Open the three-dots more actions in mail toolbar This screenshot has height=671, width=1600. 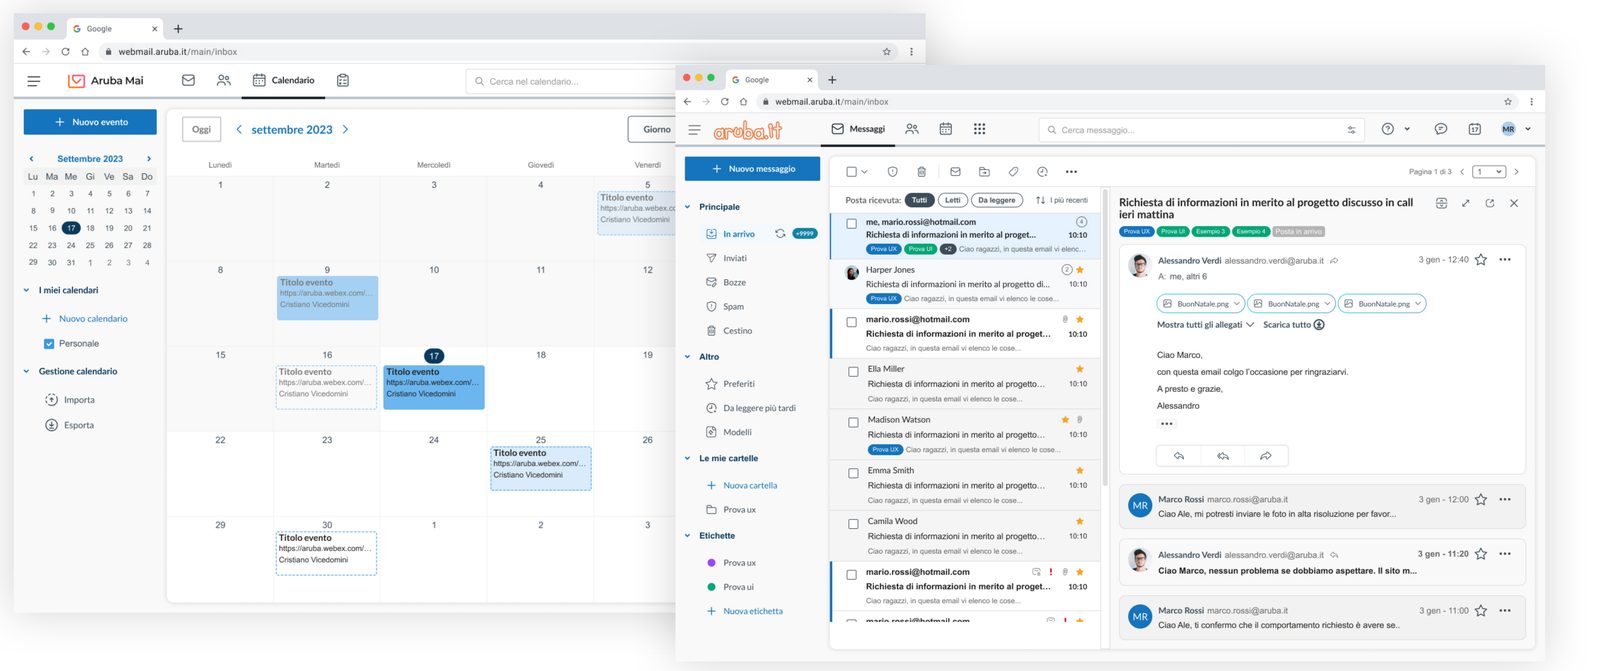coord(1071,172)
